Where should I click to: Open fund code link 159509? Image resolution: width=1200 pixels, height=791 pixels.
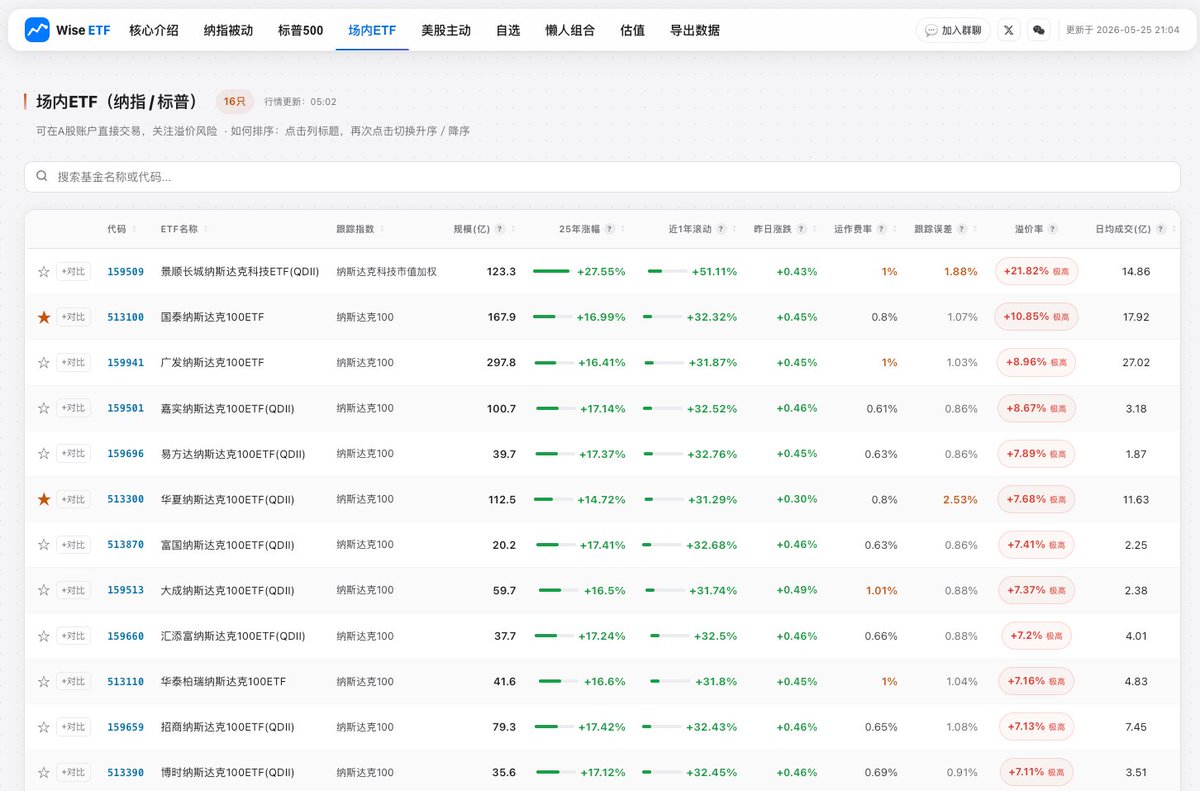tap(126, 271)
